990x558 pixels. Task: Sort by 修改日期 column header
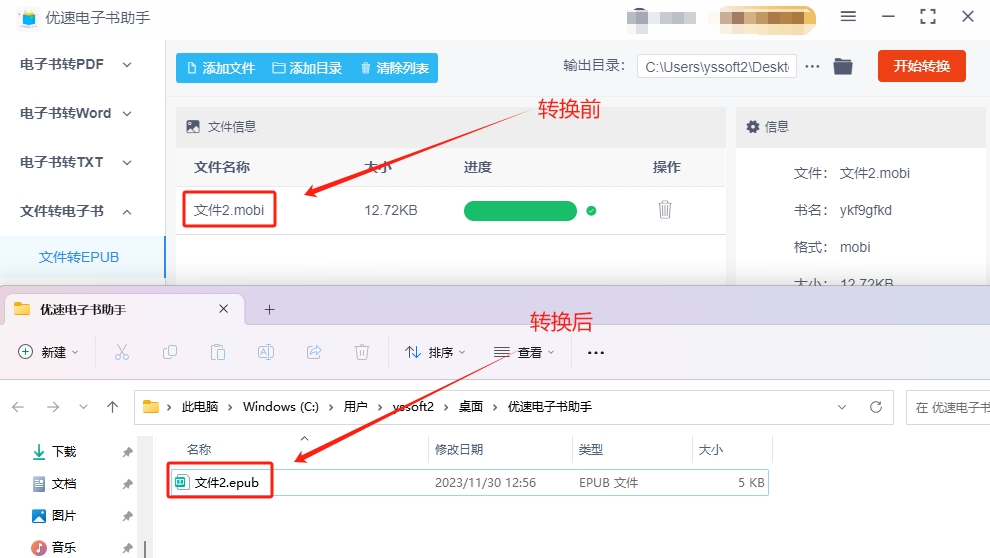(x=459, y=449)
